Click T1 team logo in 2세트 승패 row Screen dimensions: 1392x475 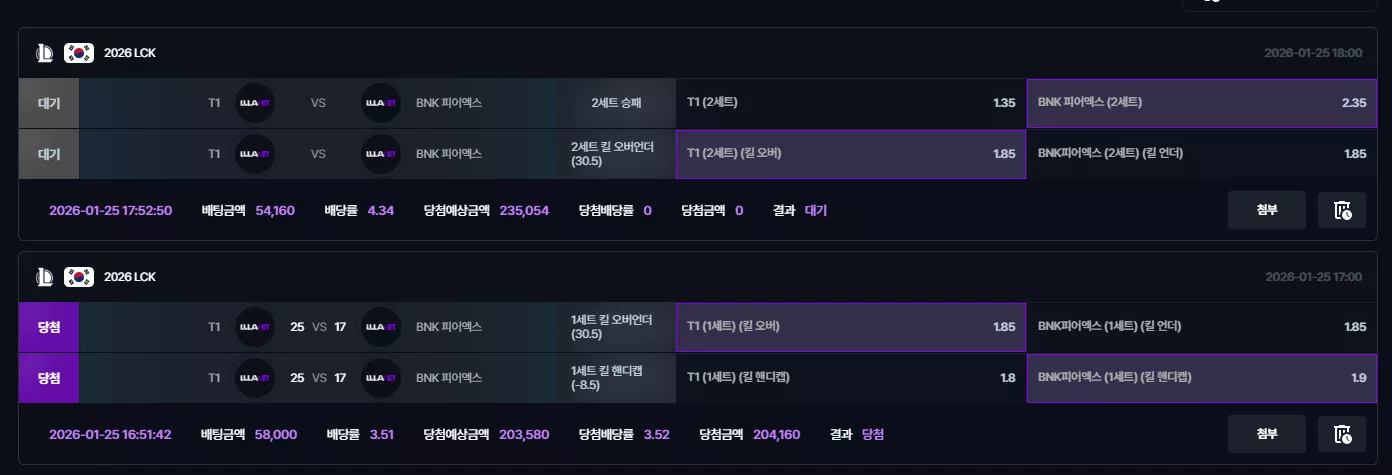click(x=255, y=103)
